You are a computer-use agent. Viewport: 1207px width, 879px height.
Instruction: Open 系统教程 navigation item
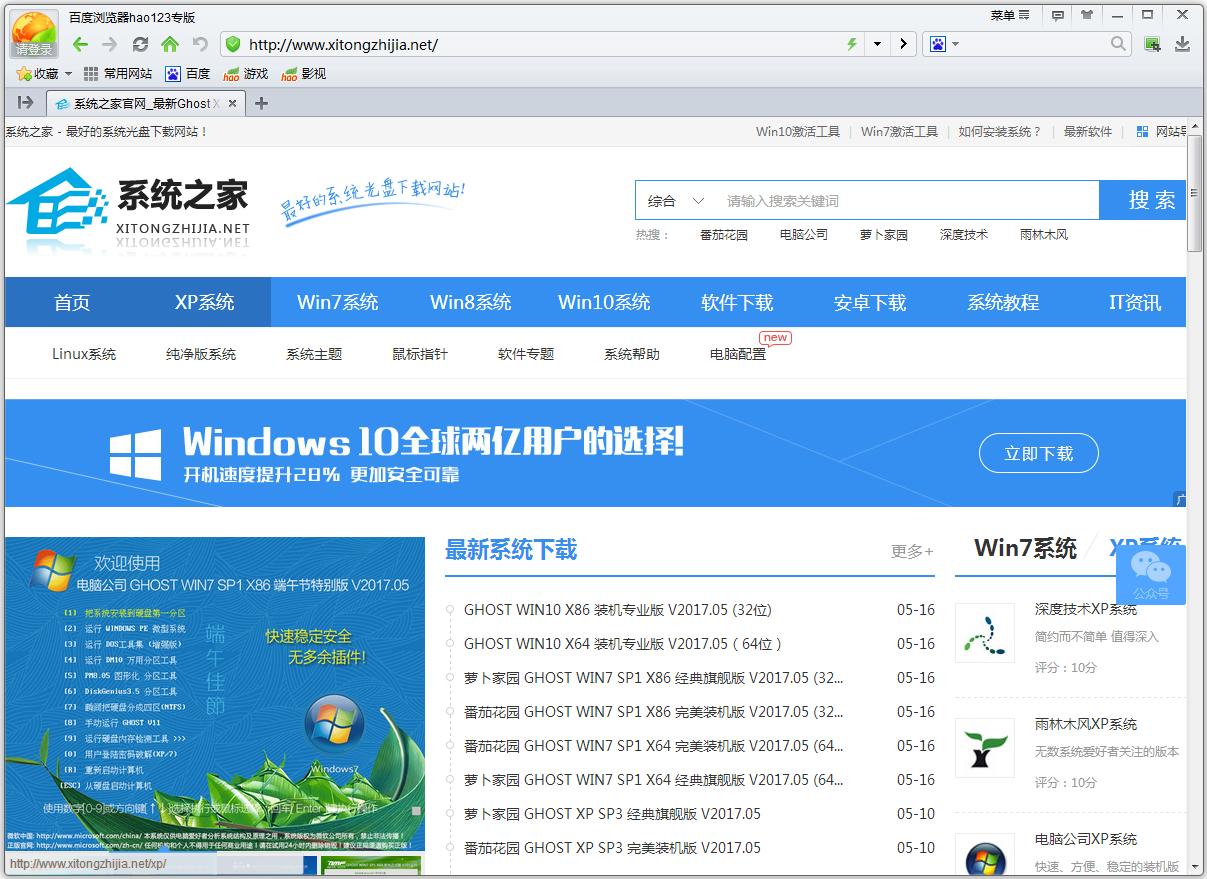[x=1003, y=302]
